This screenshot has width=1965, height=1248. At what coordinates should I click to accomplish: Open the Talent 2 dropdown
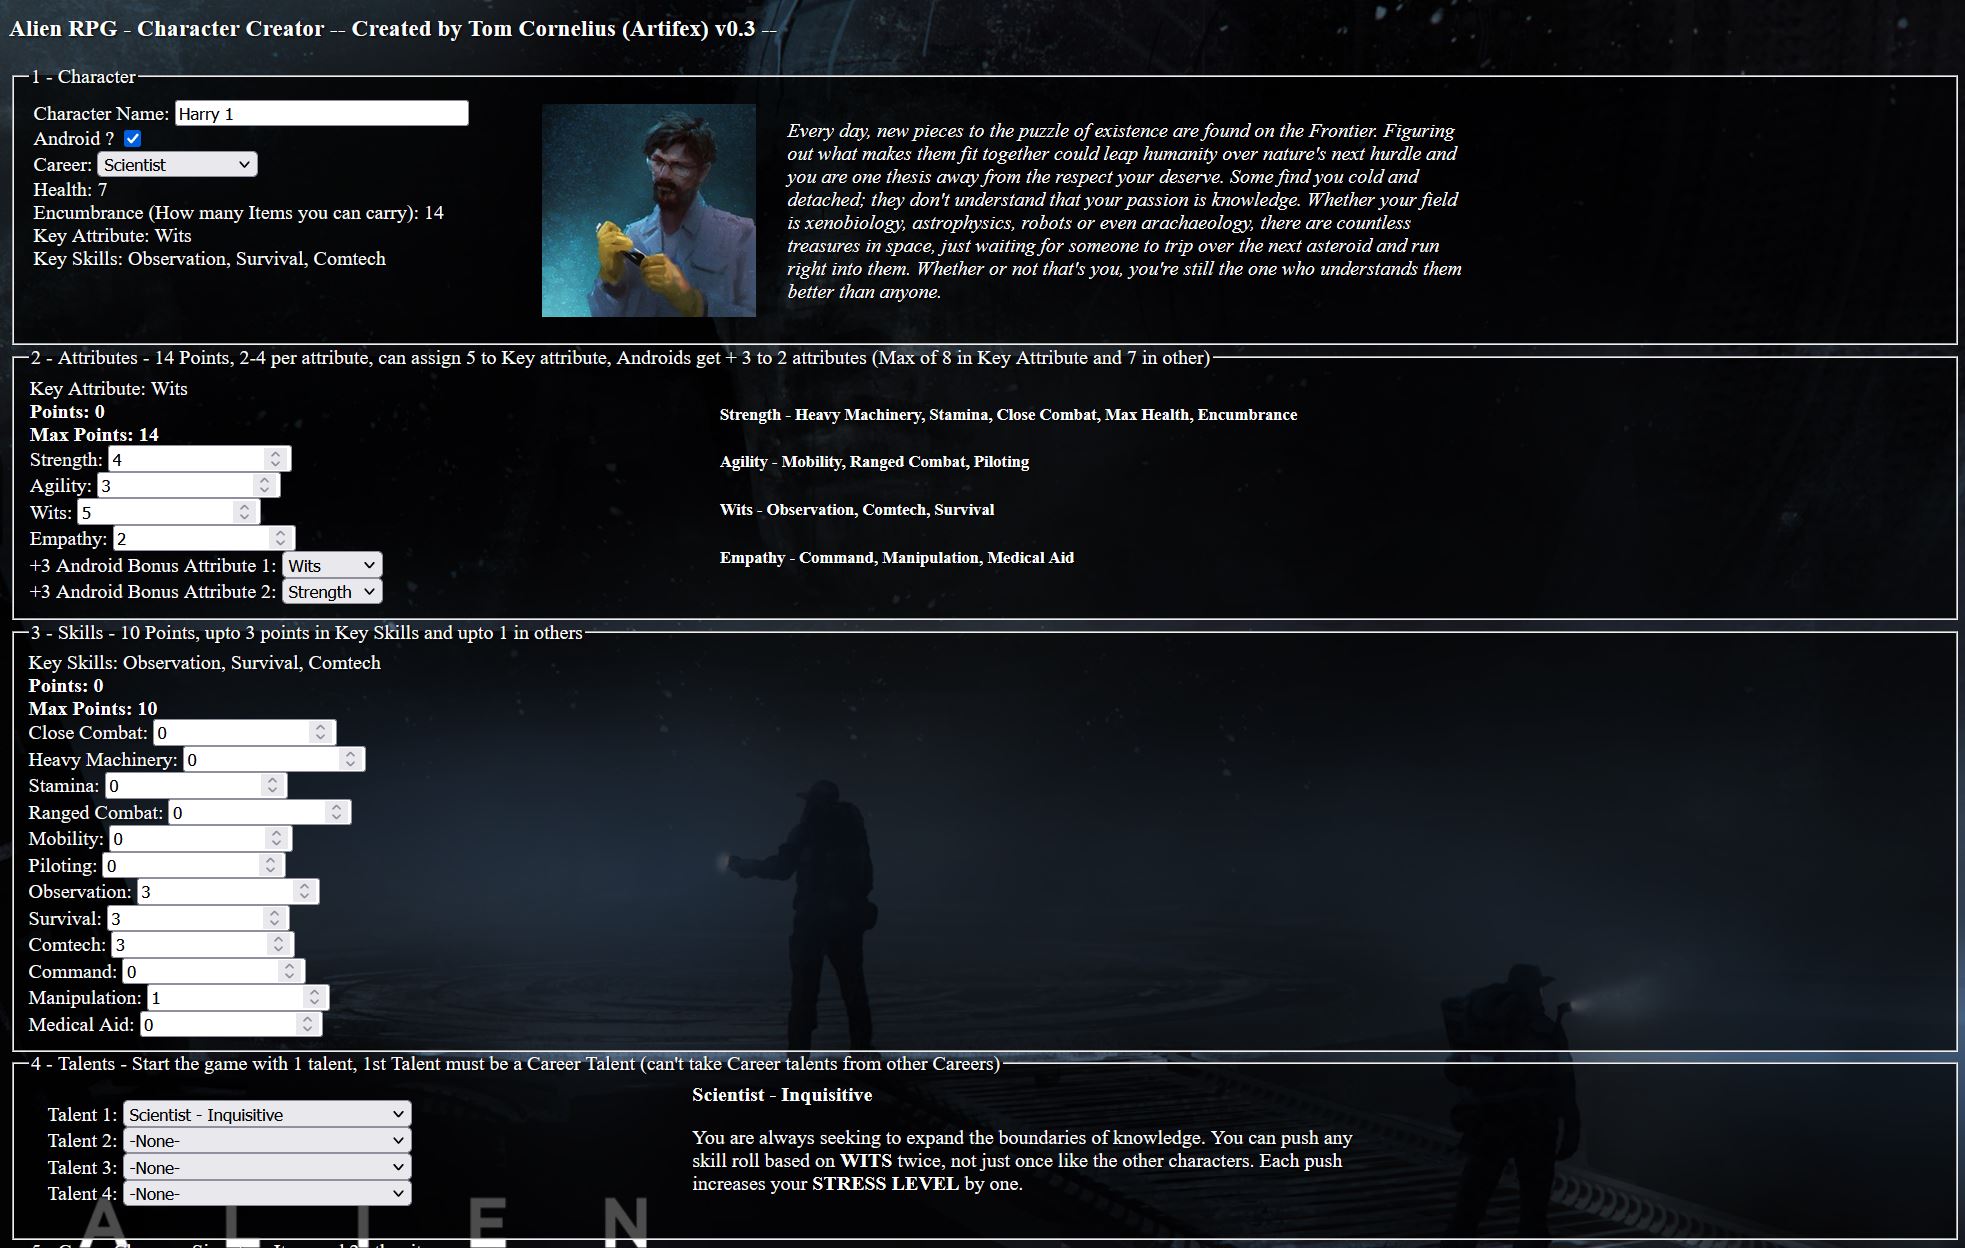click(x=265, y=1140)
